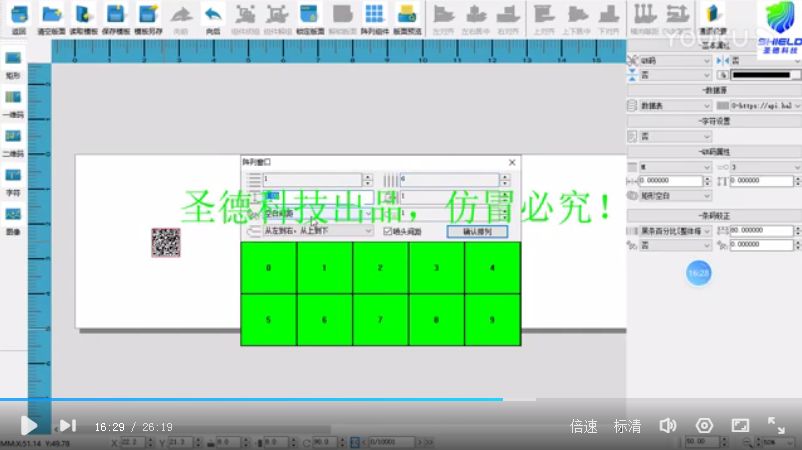Click the row count field showing 1
802x450 pixels.
point(312,179)
